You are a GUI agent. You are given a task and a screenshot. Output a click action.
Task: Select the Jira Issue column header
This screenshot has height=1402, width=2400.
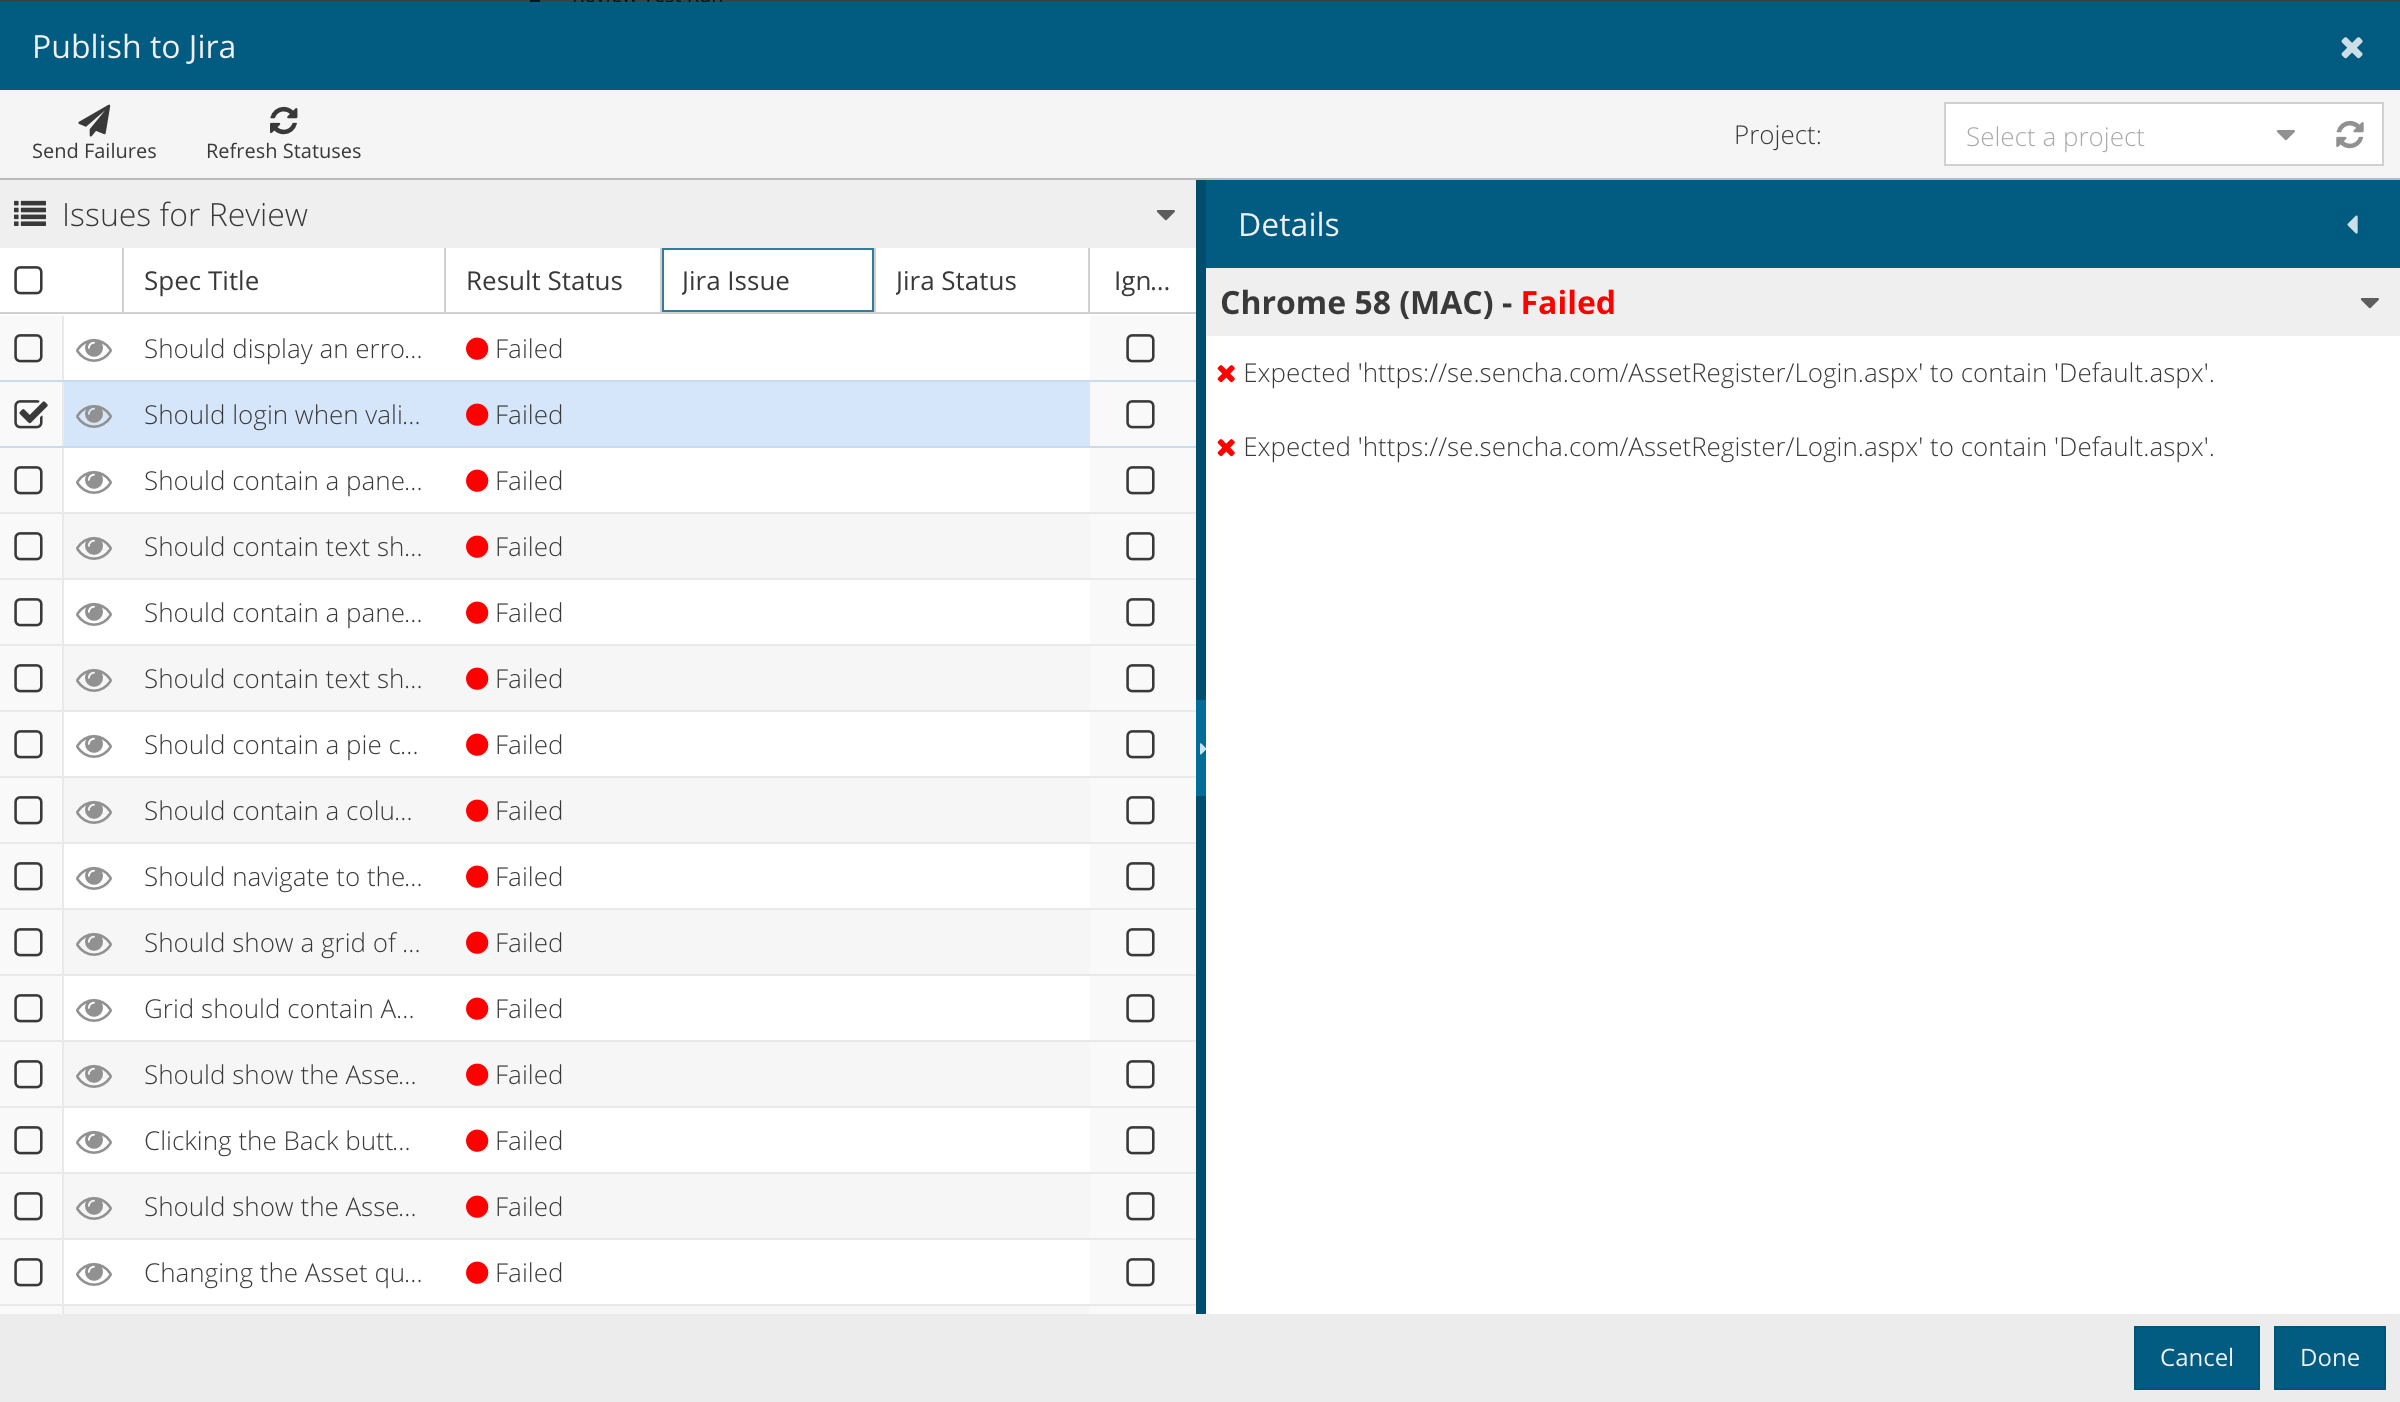(x=767, y=280)
